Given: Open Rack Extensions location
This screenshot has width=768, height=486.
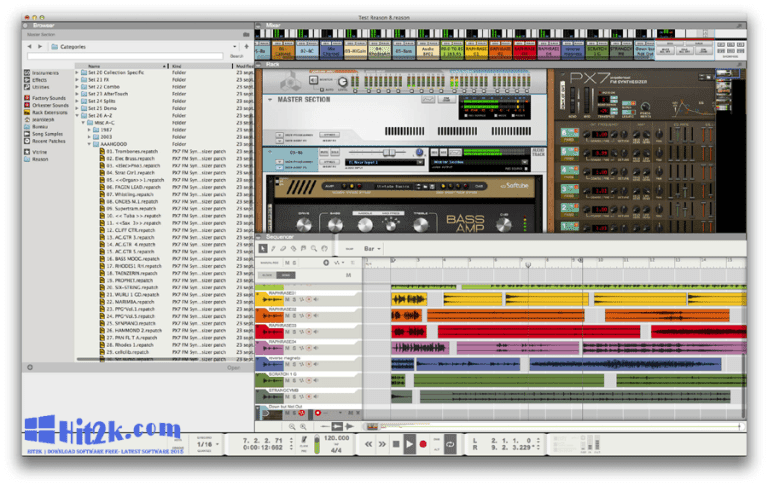Looking at the screenshot, I should (46, 112).
